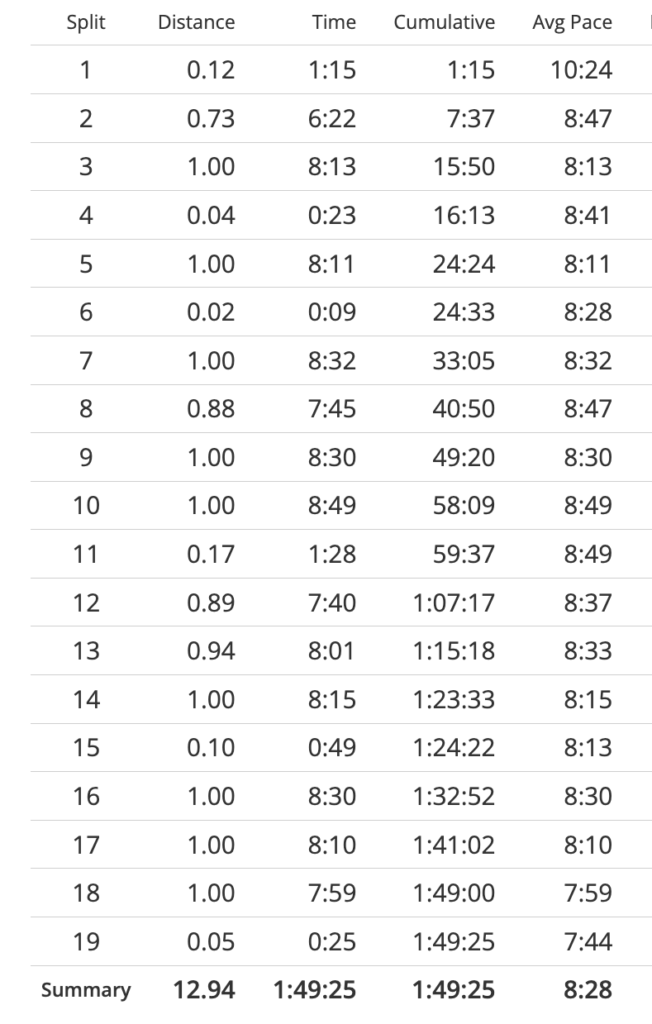Select the 33:05 cumulative cell
The image size is (652, 1024).
tap(463, 360)
